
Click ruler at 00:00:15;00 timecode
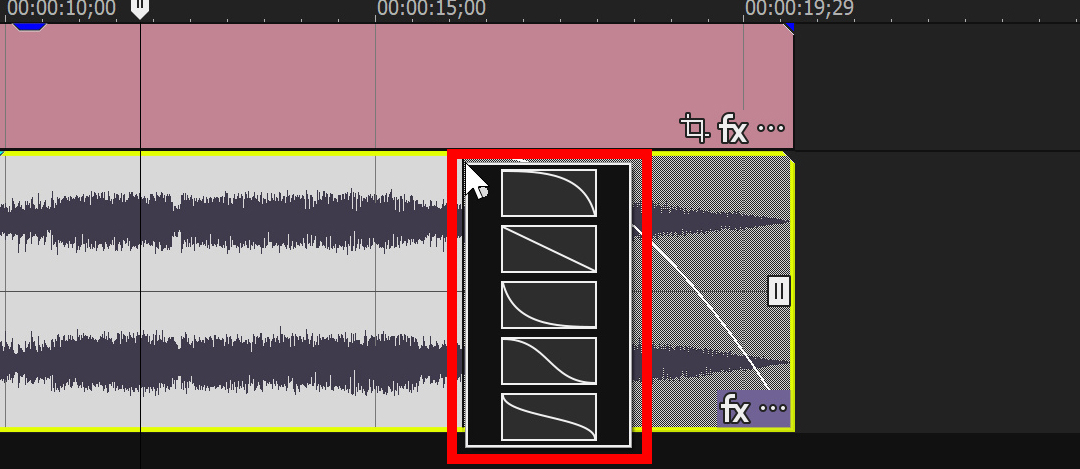click(x=431, y=8)
